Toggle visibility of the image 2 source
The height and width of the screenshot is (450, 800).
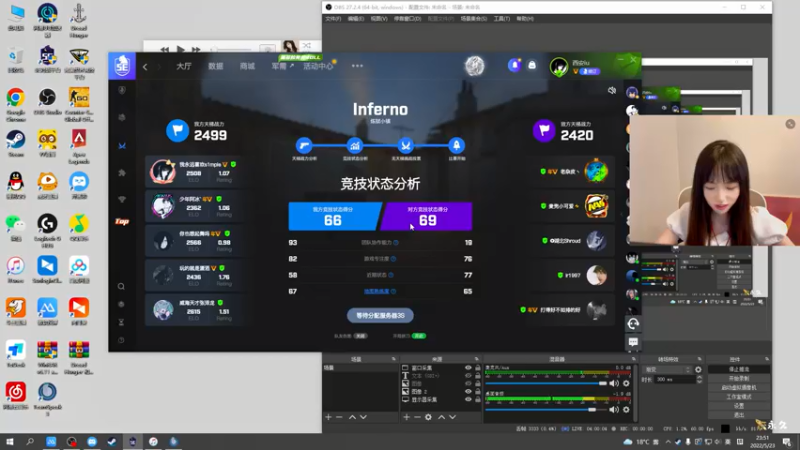click(x=468, y=391)
